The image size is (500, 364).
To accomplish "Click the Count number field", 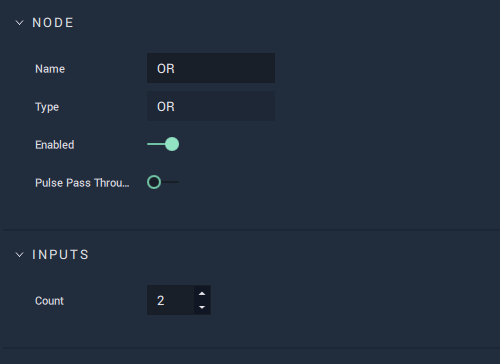I will pyautogui.click(x=170, y=300).
